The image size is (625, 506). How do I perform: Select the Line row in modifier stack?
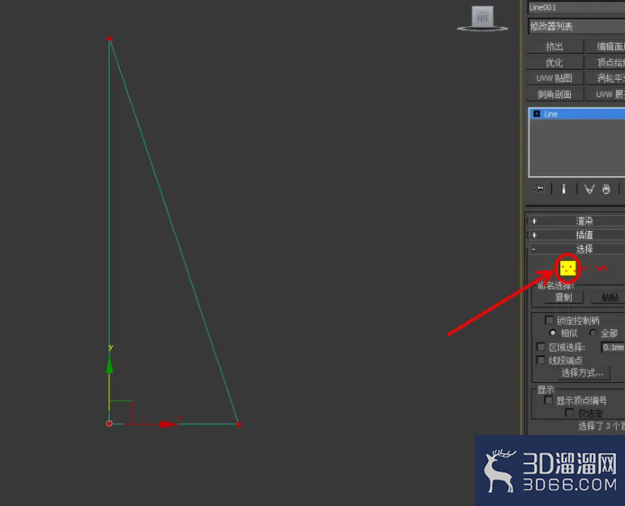click(x=577, y=114)
